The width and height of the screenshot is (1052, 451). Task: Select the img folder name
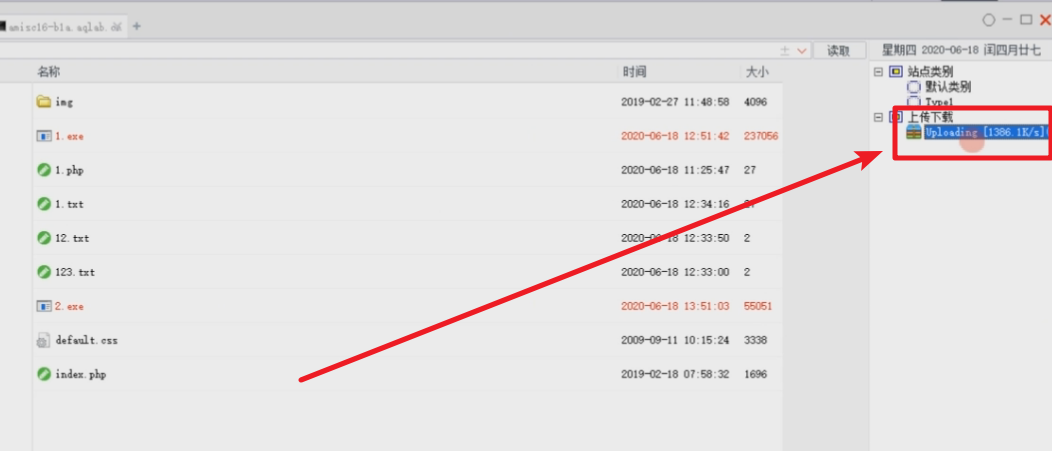(64, 102)
